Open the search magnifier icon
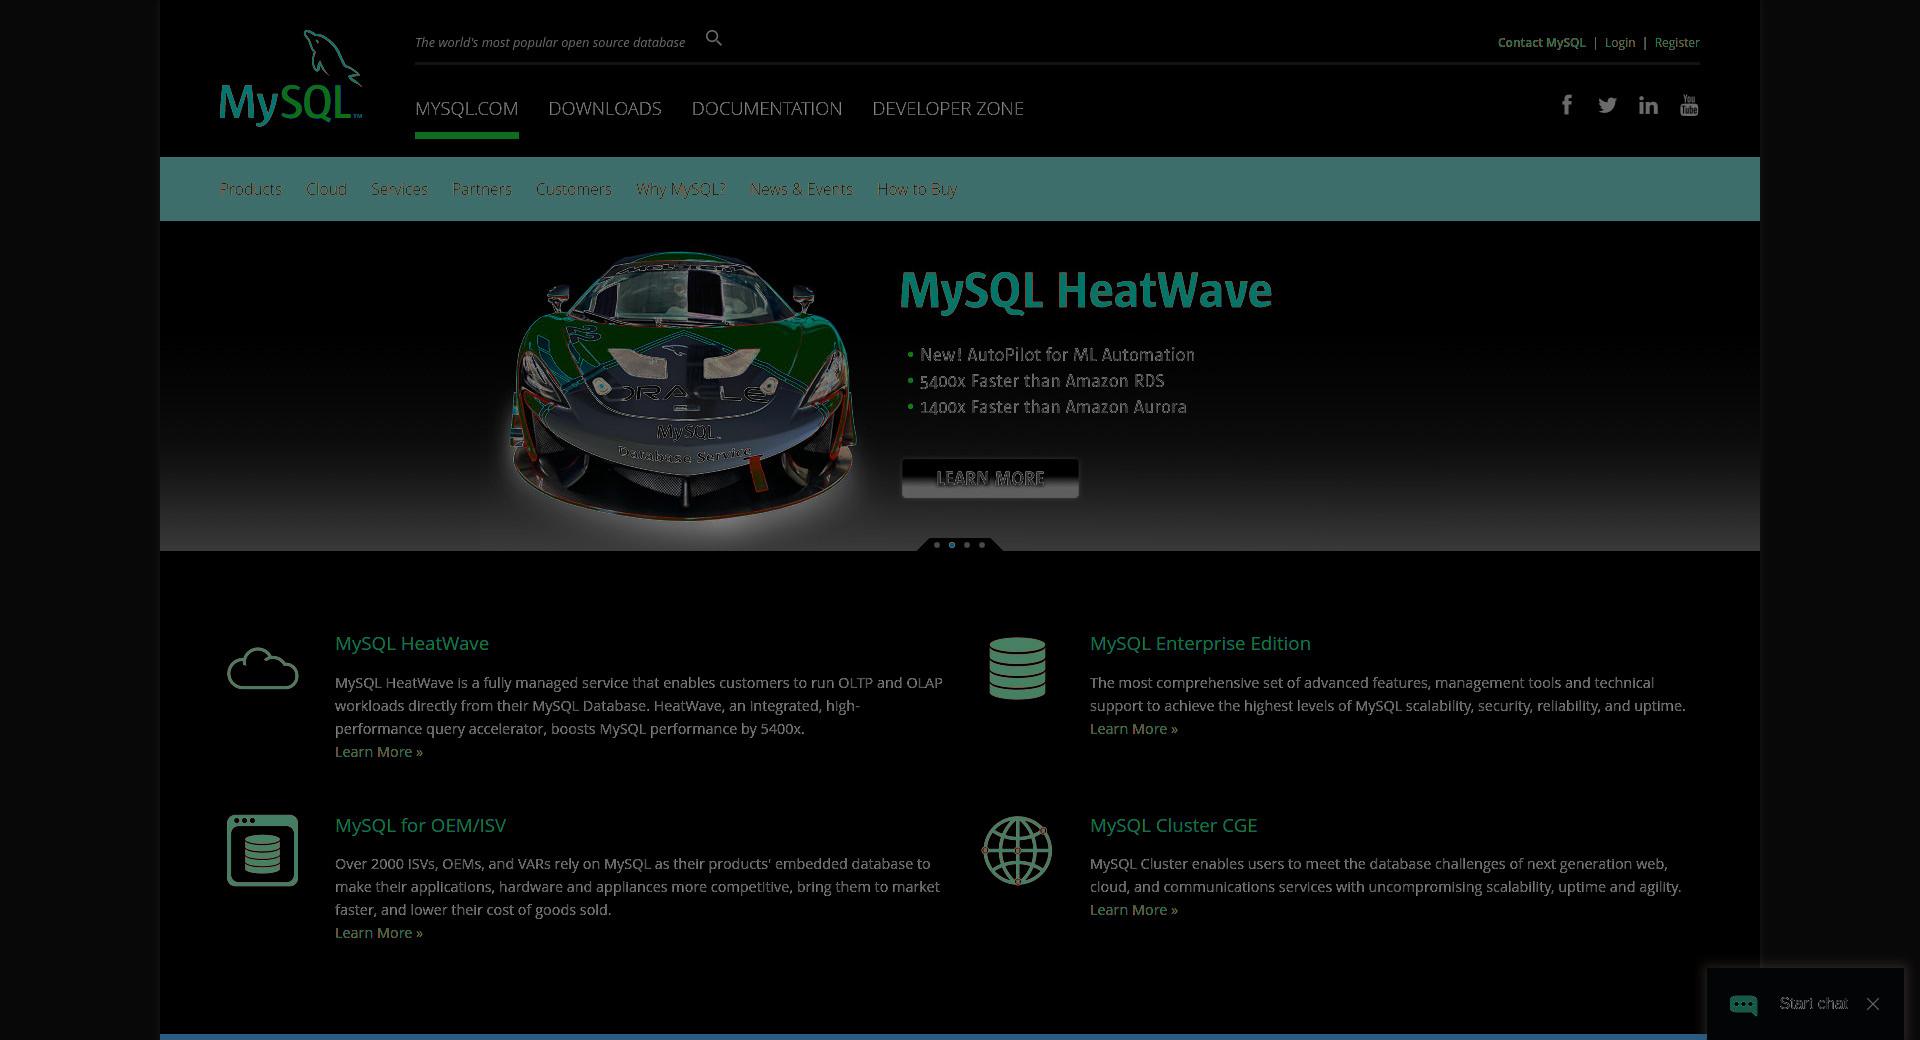The width and height of the screenshot is (1920, 1040). (x=713, y=38)
